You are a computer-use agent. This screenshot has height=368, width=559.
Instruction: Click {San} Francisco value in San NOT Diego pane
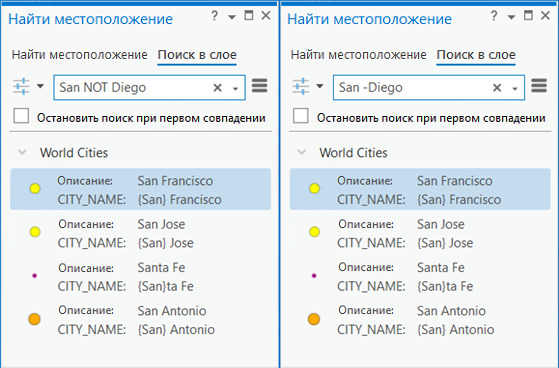pyautogui.click(x=180, y=200)
